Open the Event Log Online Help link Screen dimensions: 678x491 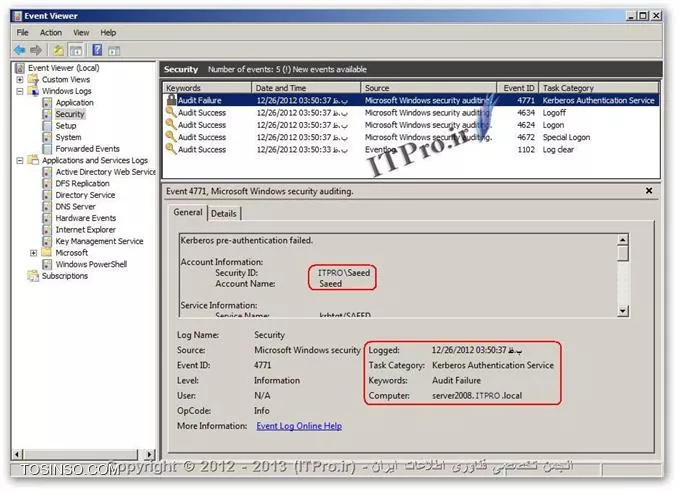[x=299, y=426]
